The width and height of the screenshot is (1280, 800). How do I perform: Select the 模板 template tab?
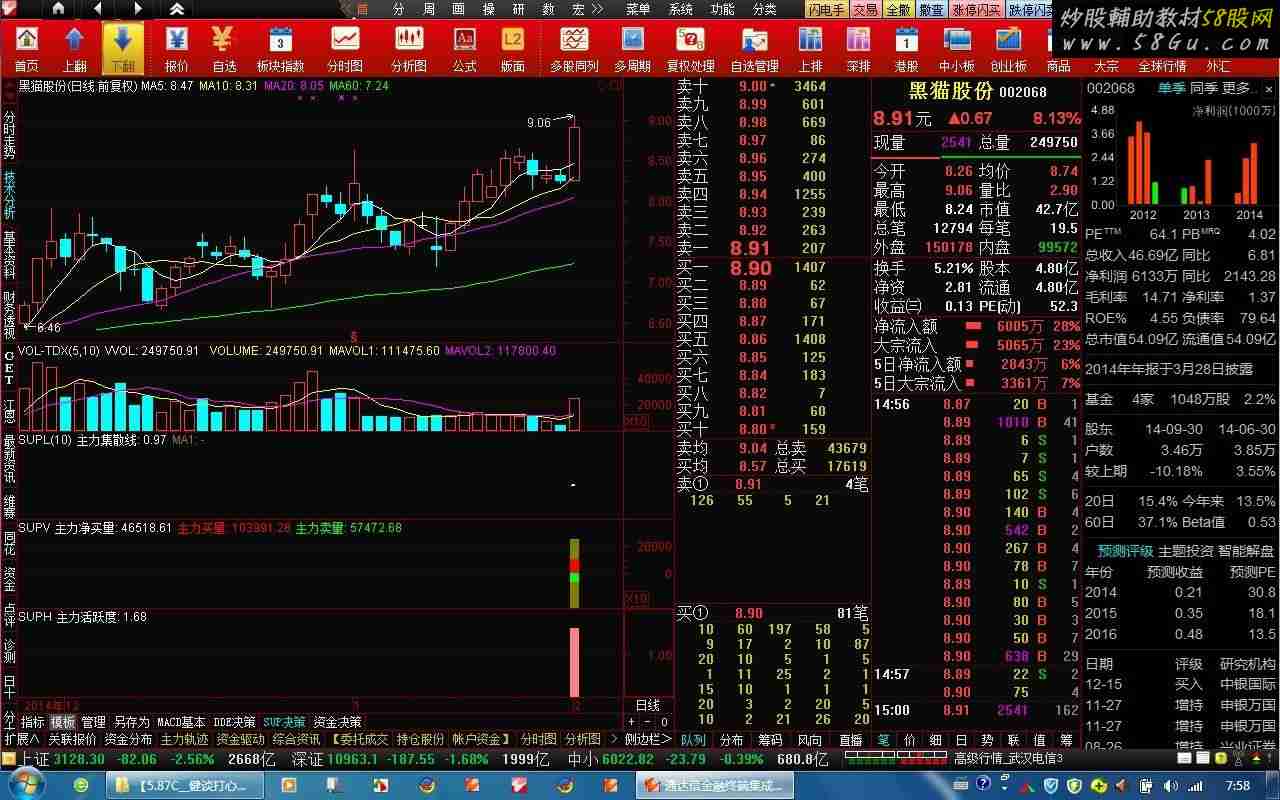coord(63,721)
